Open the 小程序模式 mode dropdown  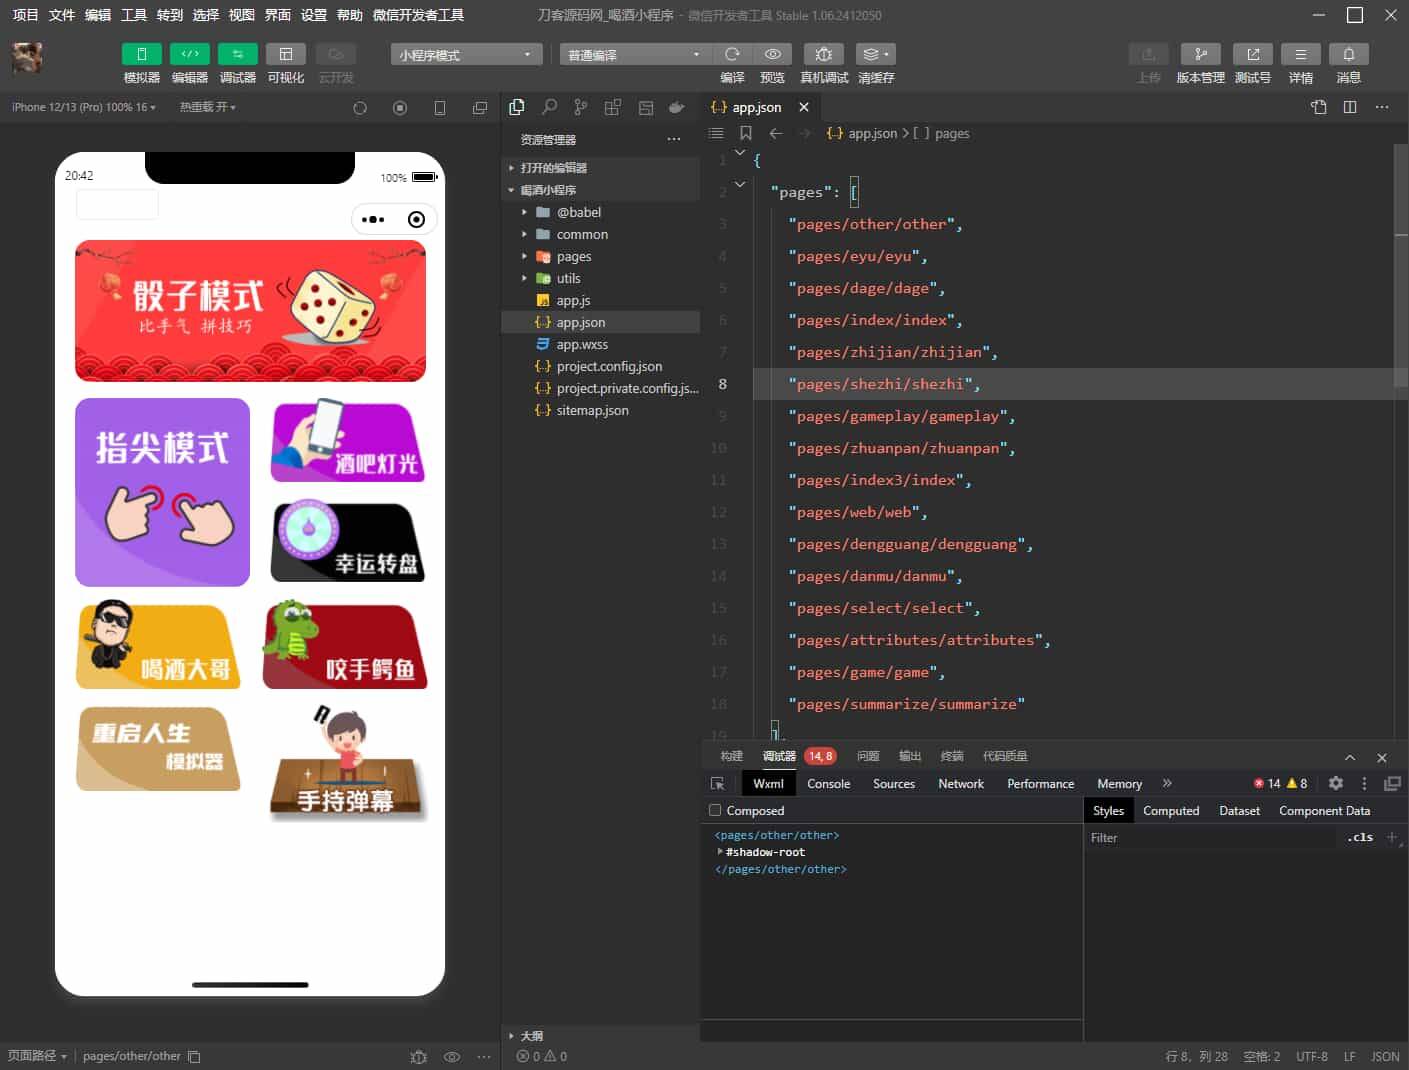[x=466, y=55]
